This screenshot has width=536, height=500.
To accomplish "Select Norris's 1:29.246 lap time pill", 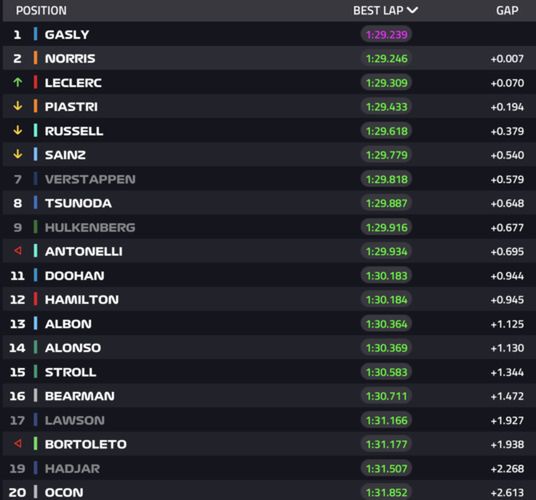I will pyautogui.click(x=386, y=58).
